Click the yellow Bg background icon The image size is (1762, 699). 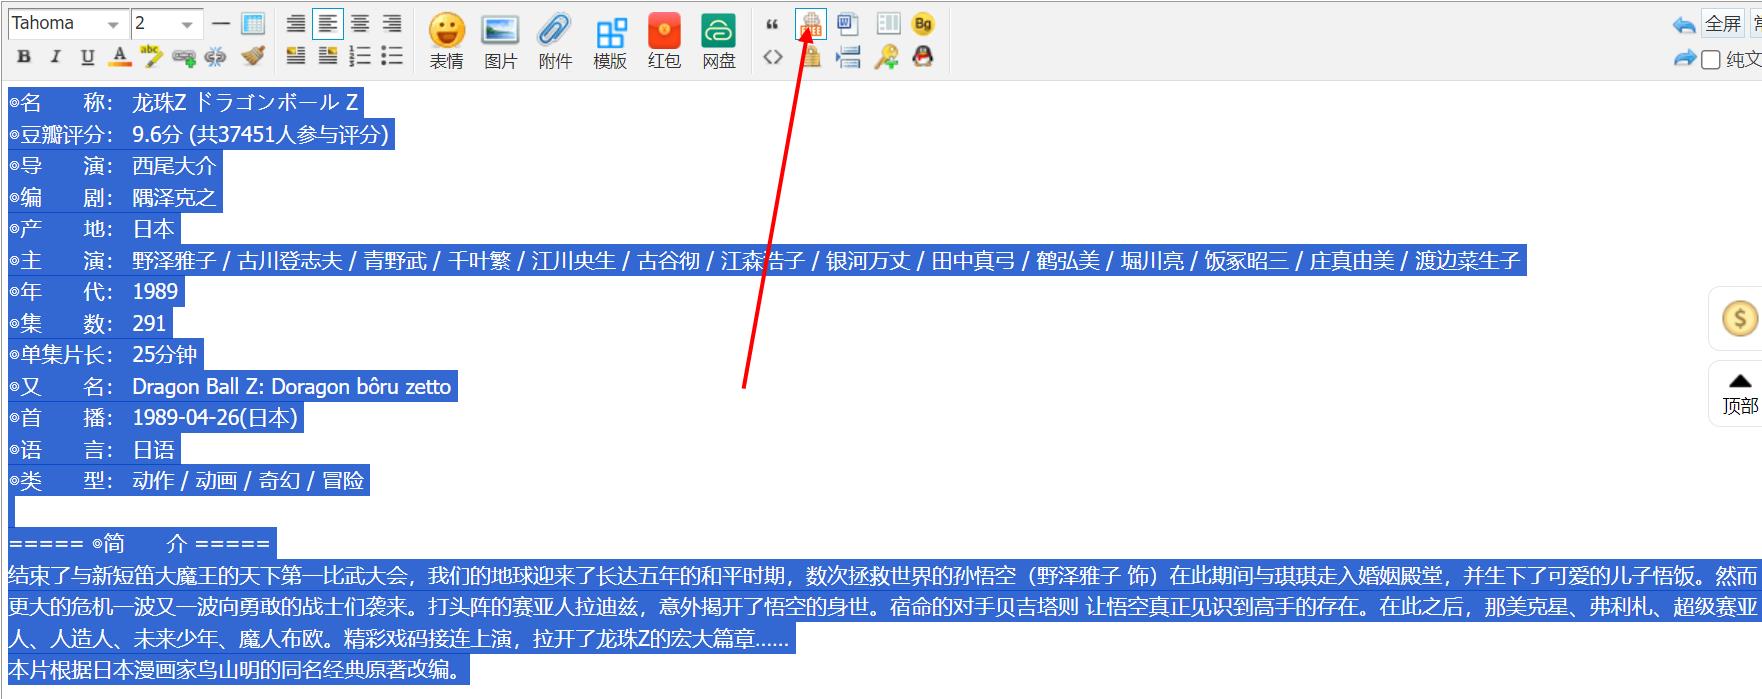click(923, 24)
